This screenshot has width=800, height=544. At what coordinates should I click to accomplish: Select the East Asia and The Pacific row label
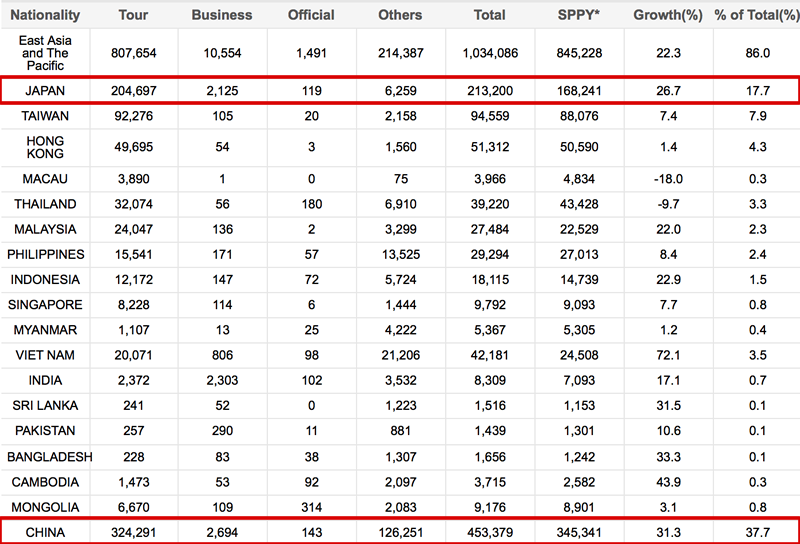[x=45, y=53]
